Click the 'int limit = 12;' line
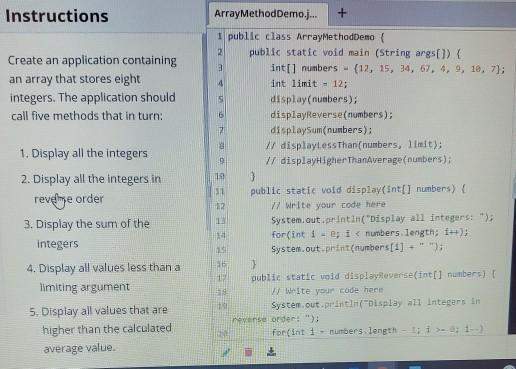The width and height of the screenshot is (516, 369). 309,83
